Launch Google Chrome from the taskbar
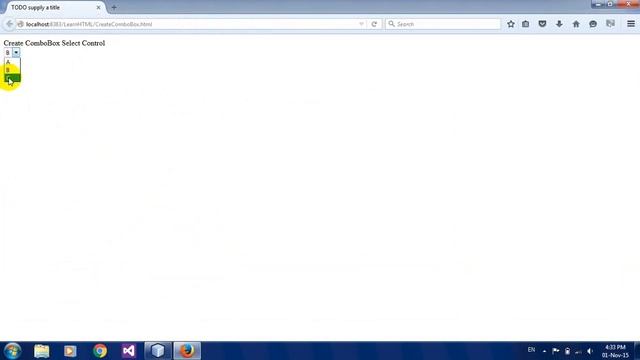The width and height of the screenshot is (640, 360). pyautogui.click(x=100, y=351)
